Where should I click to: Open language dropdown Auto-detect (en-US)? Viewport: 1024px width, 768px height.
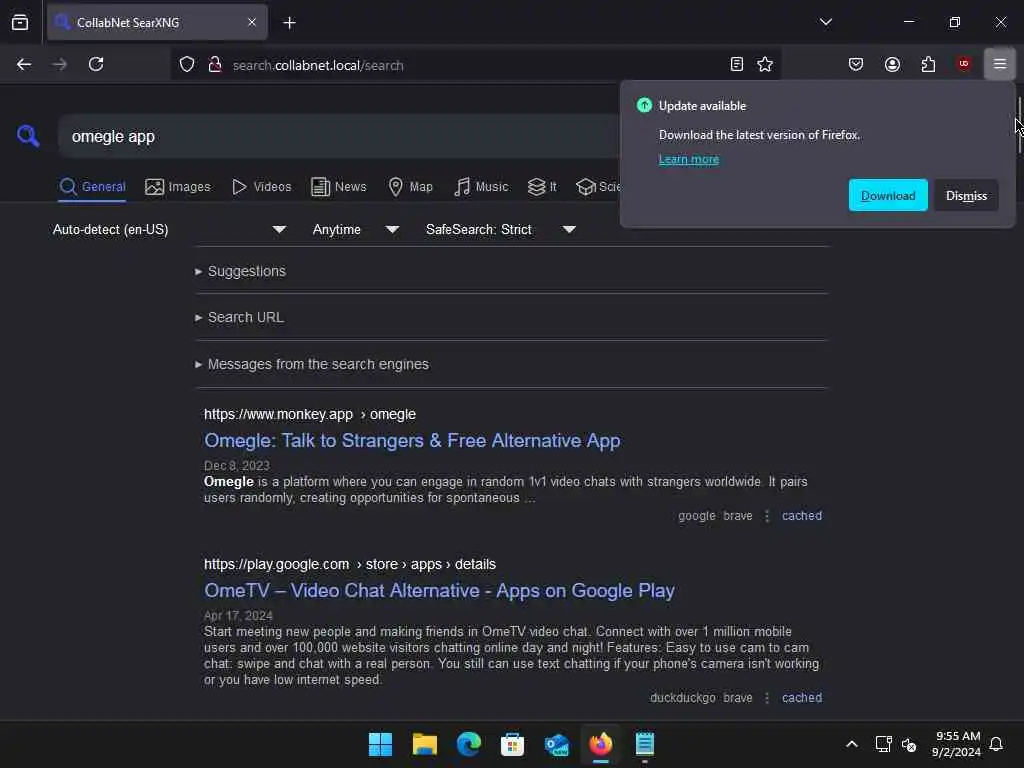click(x=169, y=229)
